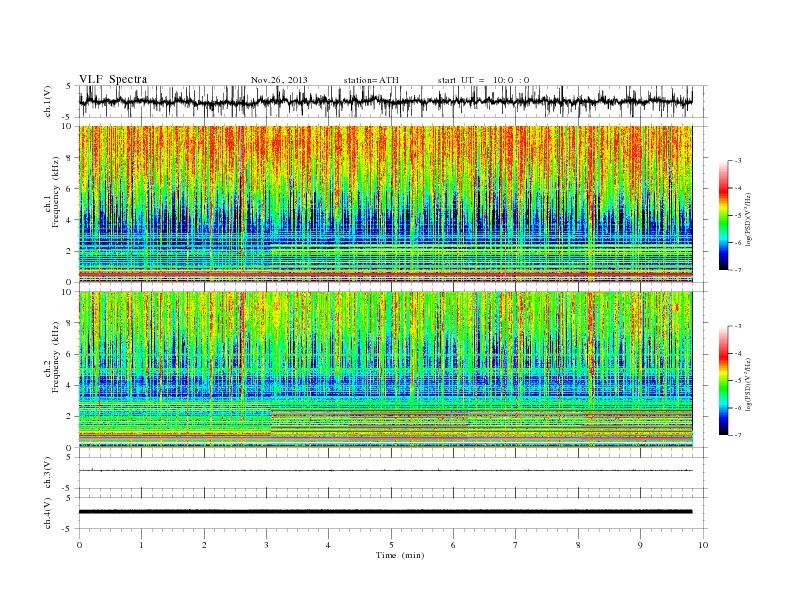Click the lower ch.2 PSD colorbar
792x612 pixels.
[x=723, y=380]
